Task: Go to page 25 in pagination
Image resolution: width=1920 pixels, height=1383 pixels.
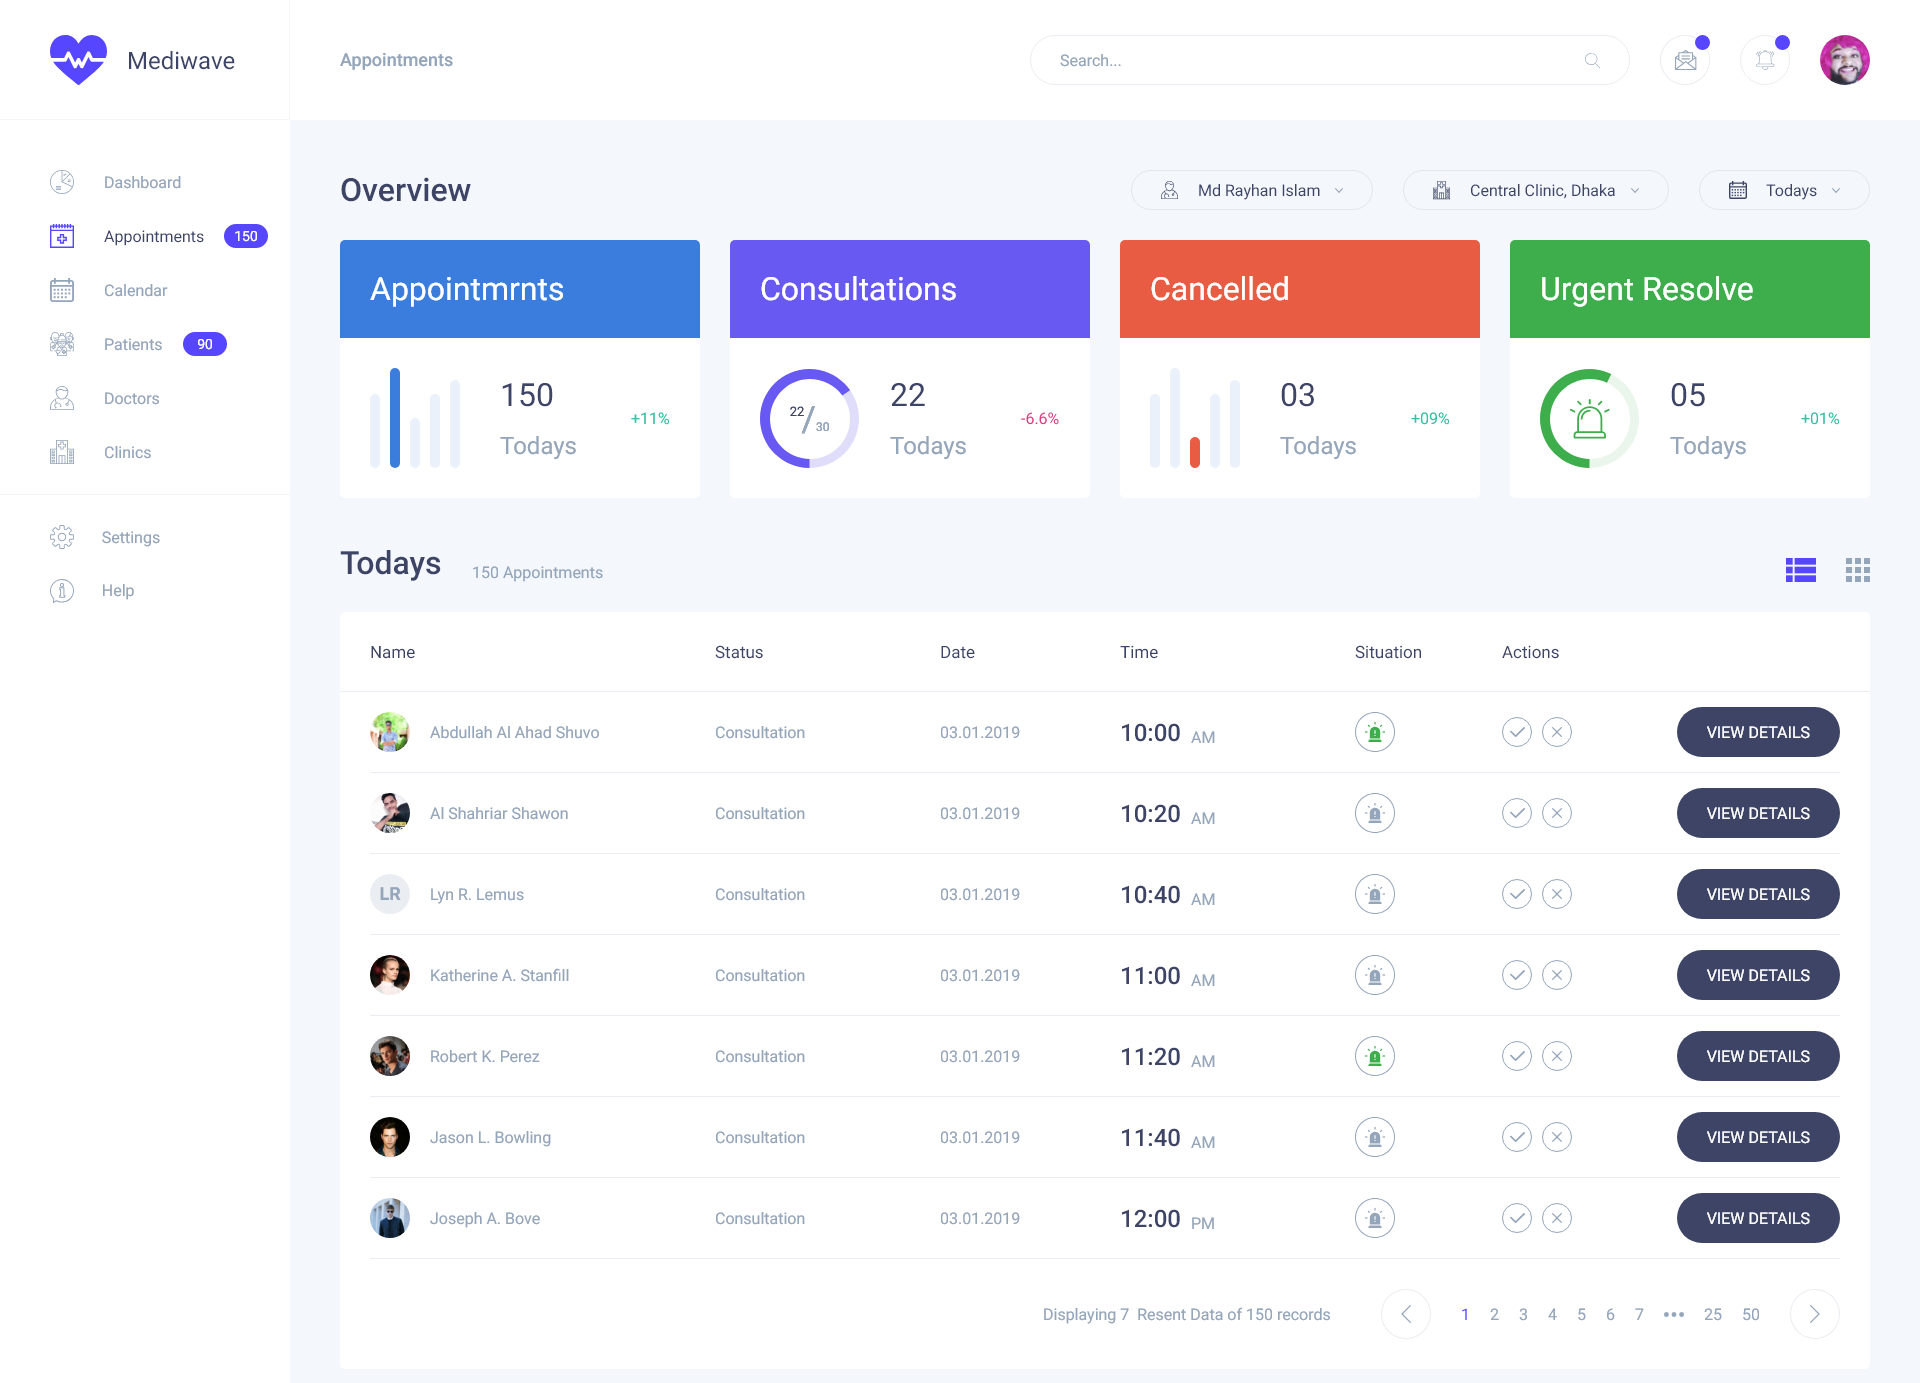Action: (1713, 1314)
